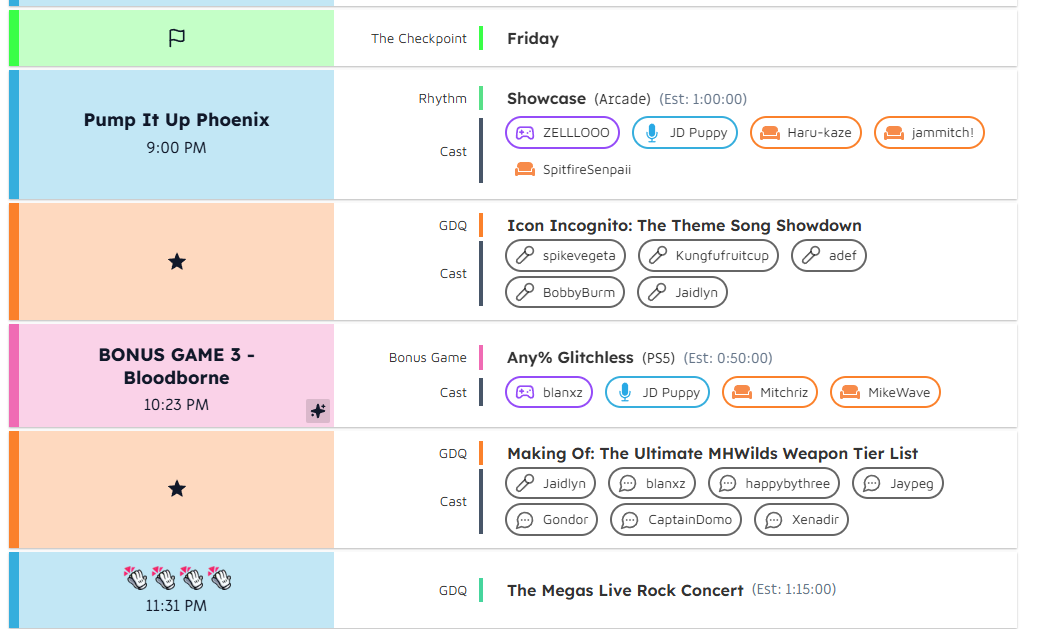The width and height of the screenshot is (1059, 629).
Task: Click the Pump It Up Phoenix title
Action: click(176, 120)
